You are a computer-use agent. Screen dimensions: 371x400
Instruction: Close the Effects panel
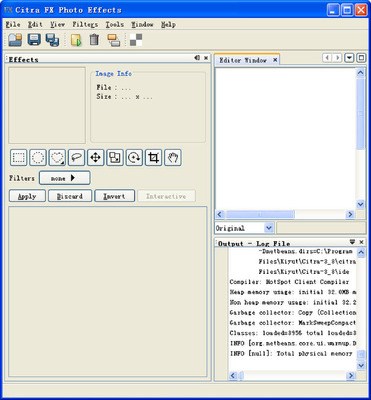tap(206, 58)
